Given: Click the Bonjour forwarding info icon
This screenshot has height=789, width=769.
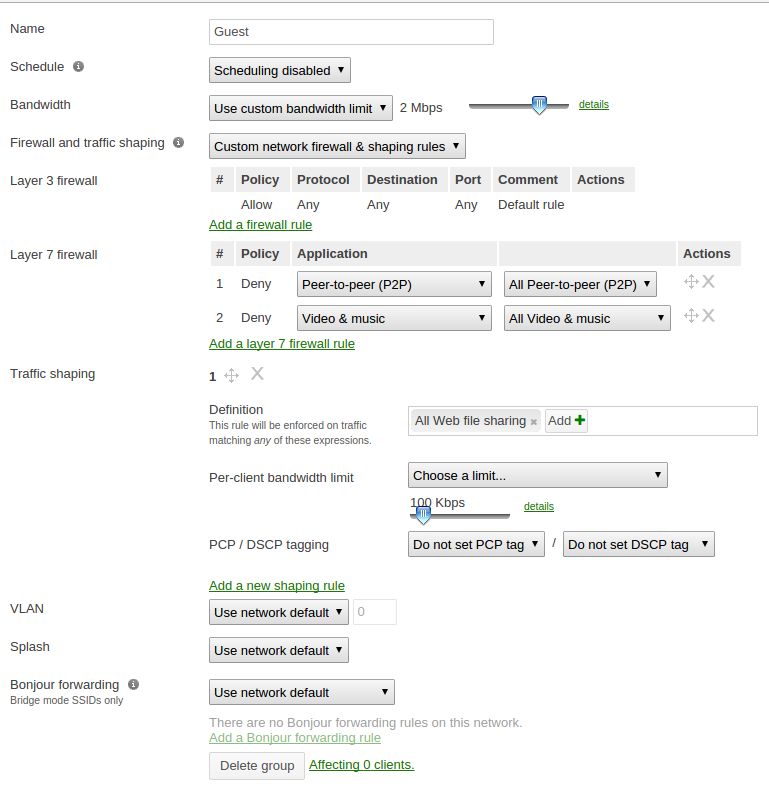Looking at the screenshot, I should coord(134,685).
